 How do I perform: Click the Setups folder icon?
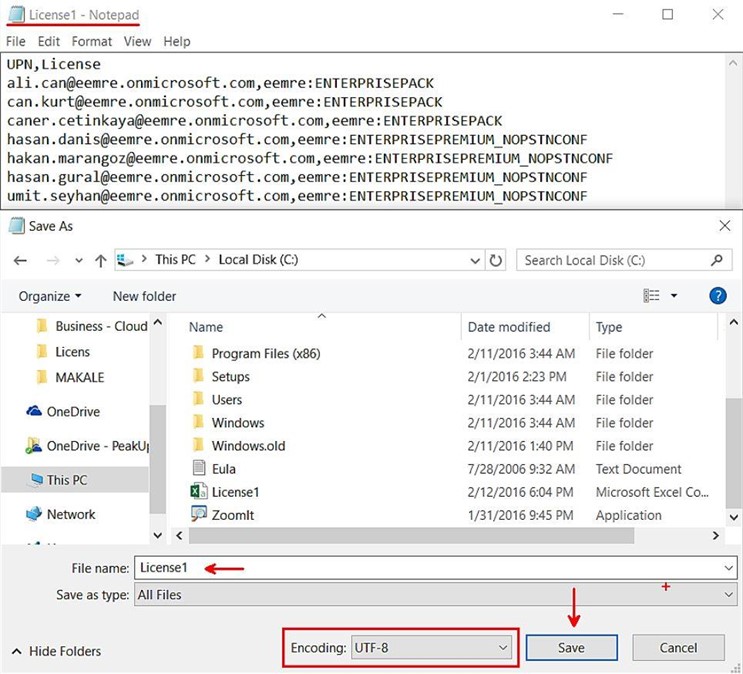click(199, 376)
